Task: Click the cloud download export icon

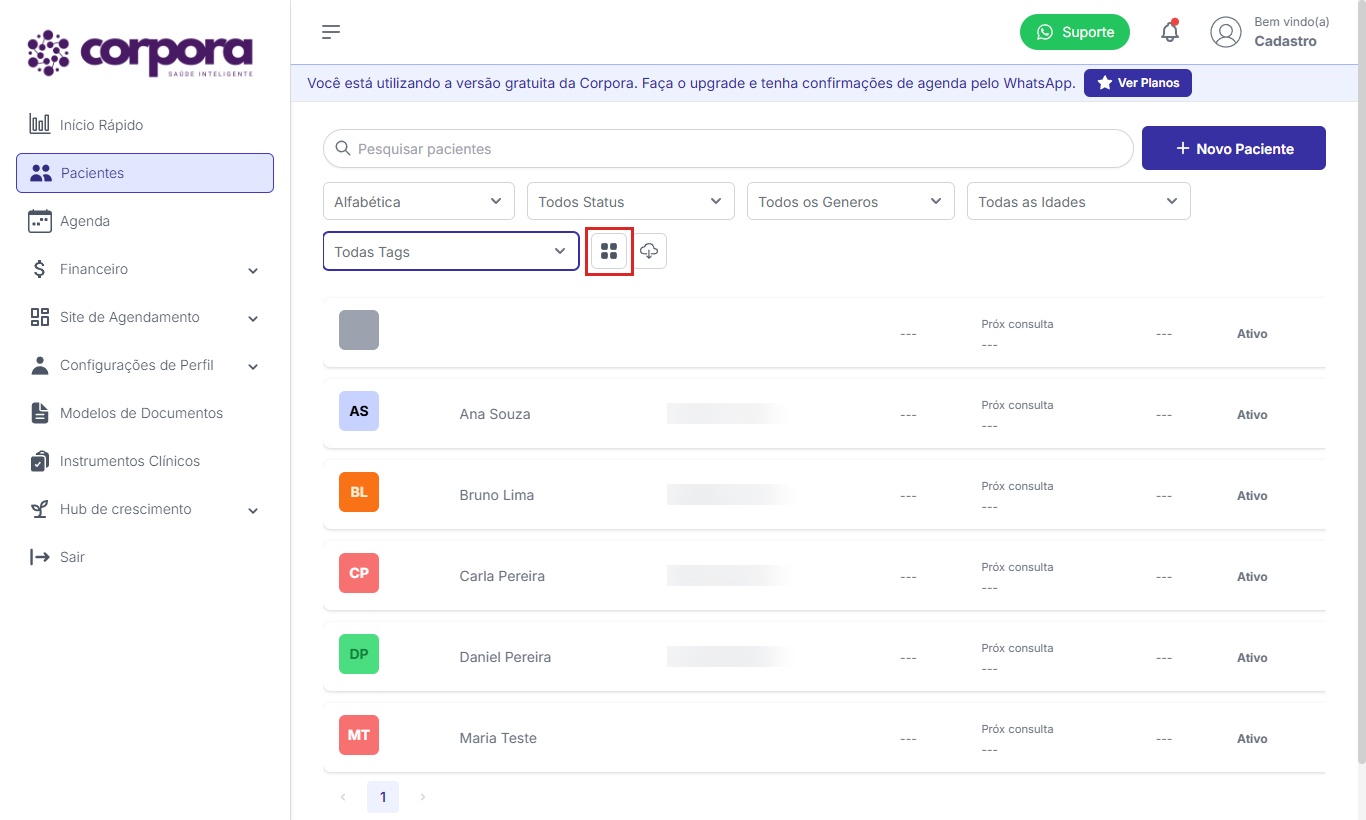Action: (649, 251)
